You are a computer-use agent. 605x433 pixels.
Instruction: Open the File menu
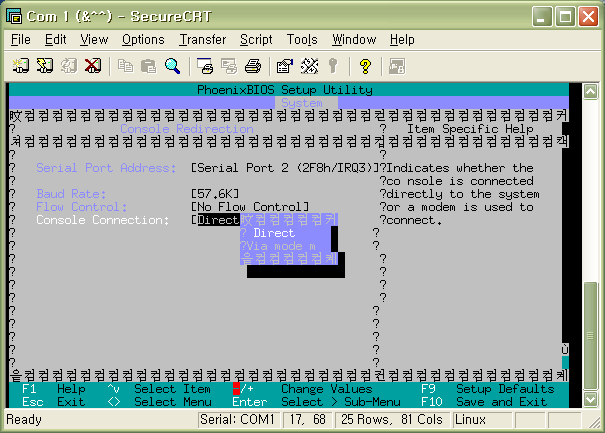click(21, 39)
